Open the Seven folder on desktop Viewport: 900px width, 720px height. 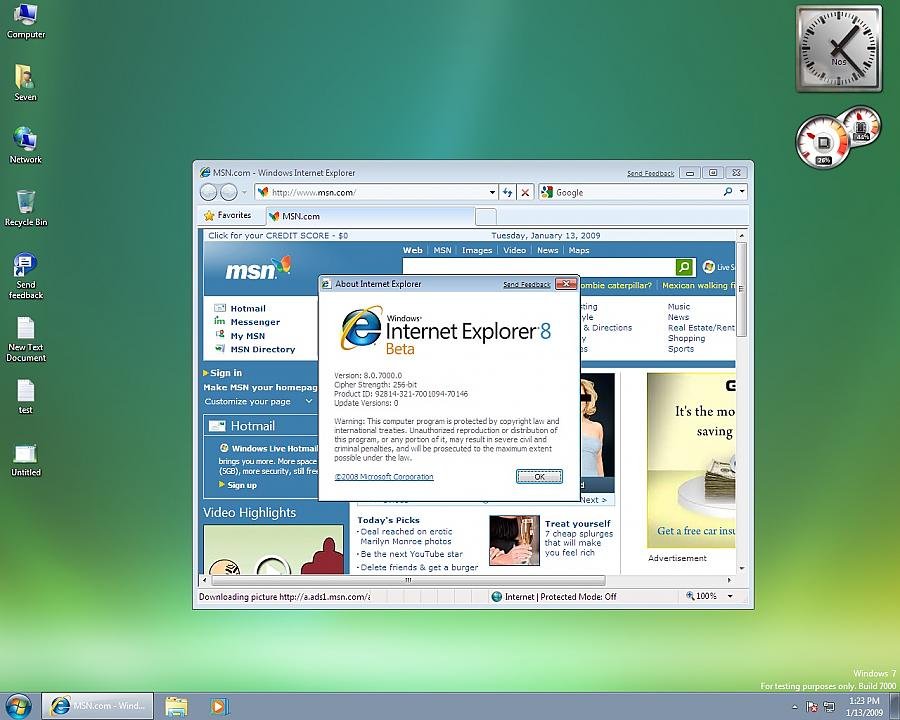pyautogui.click(x=25, y=82)
